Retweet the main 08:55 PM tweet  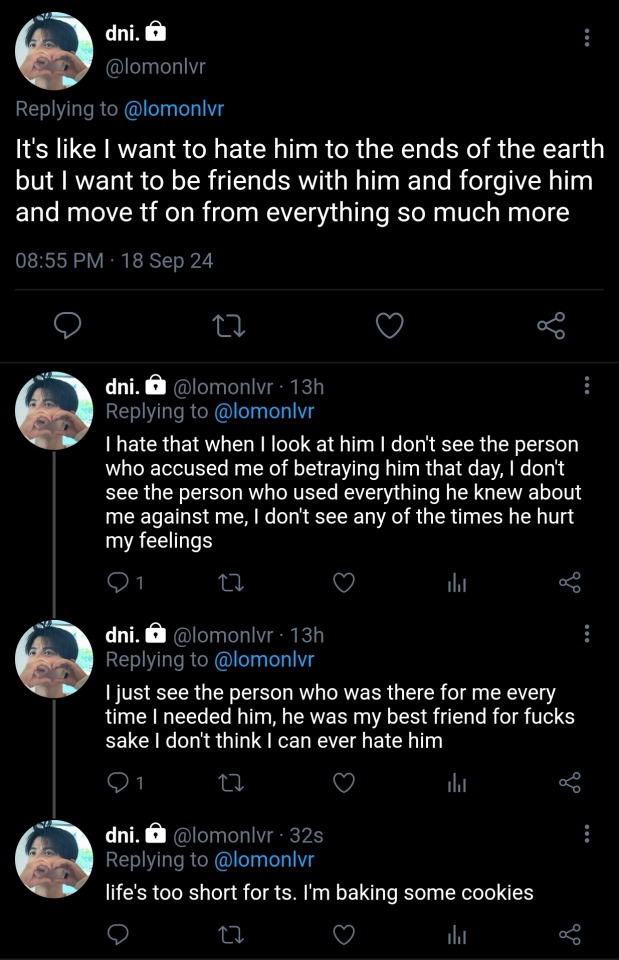click(x=228, y=325)
